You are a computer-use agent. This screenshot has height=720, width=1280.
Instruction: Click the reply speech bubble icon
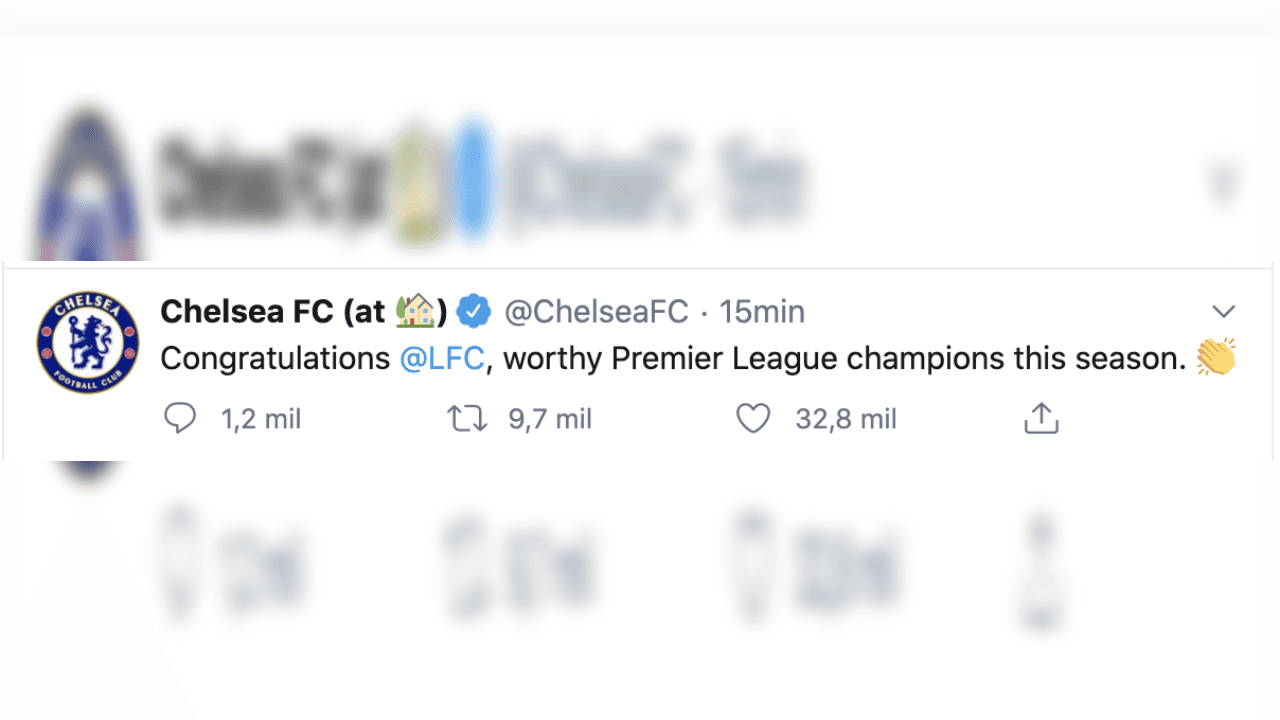(181, 418)
